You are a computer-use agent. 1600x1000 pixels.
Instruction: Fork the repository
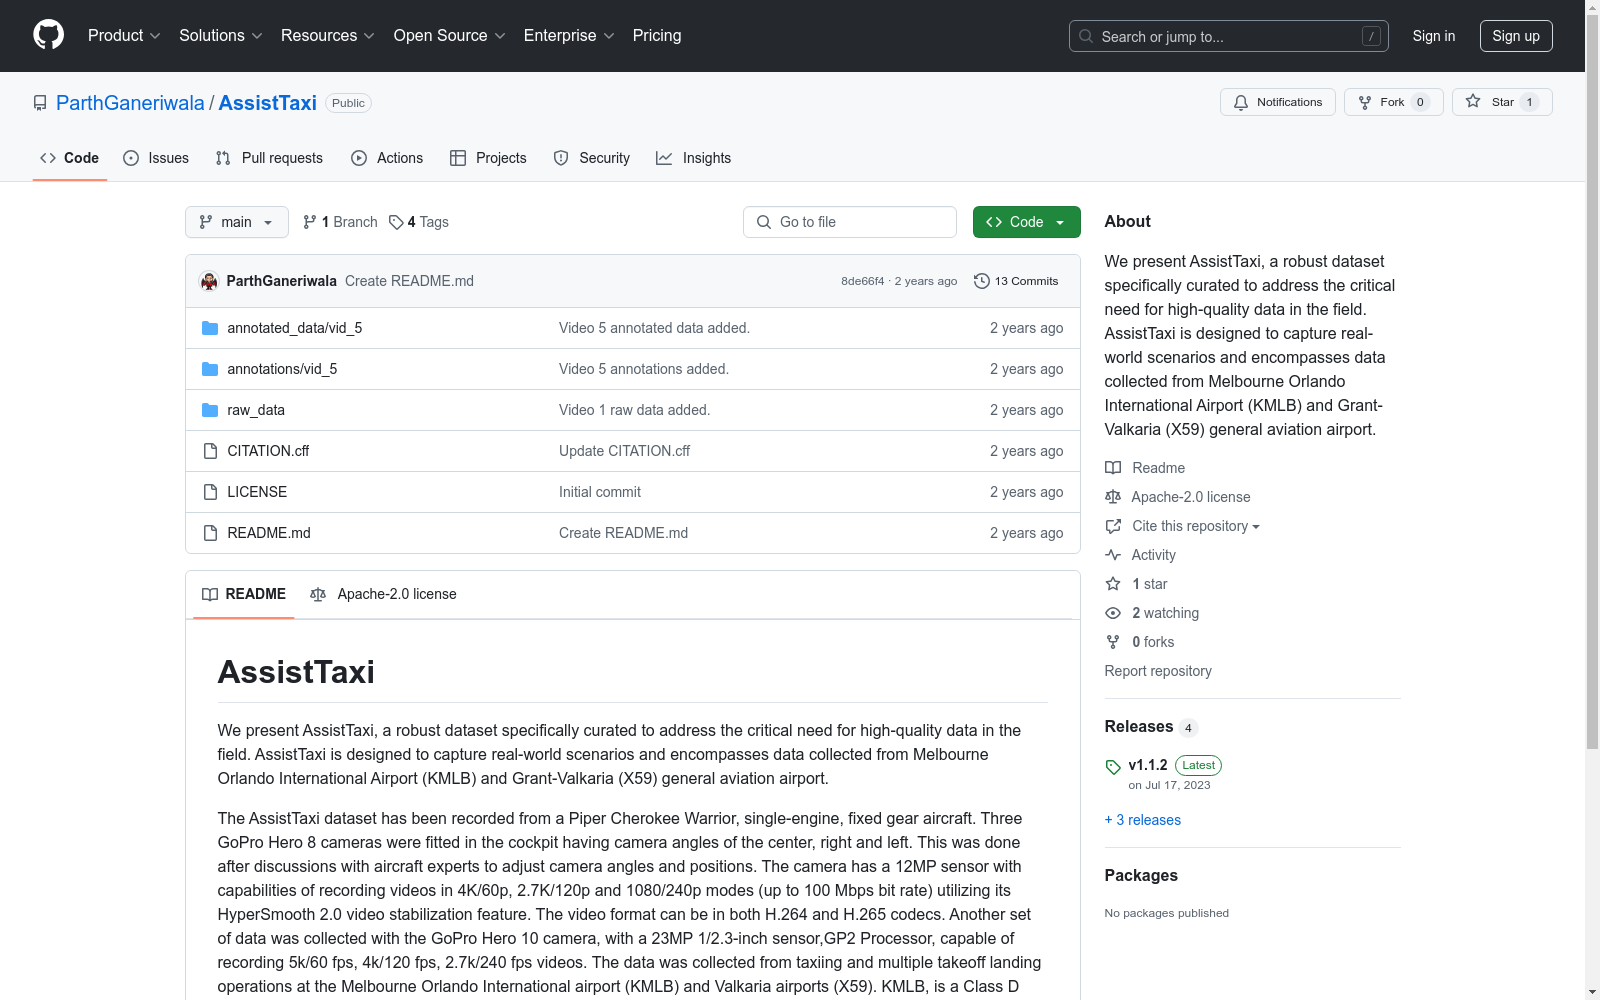(x=1393, y=102)
